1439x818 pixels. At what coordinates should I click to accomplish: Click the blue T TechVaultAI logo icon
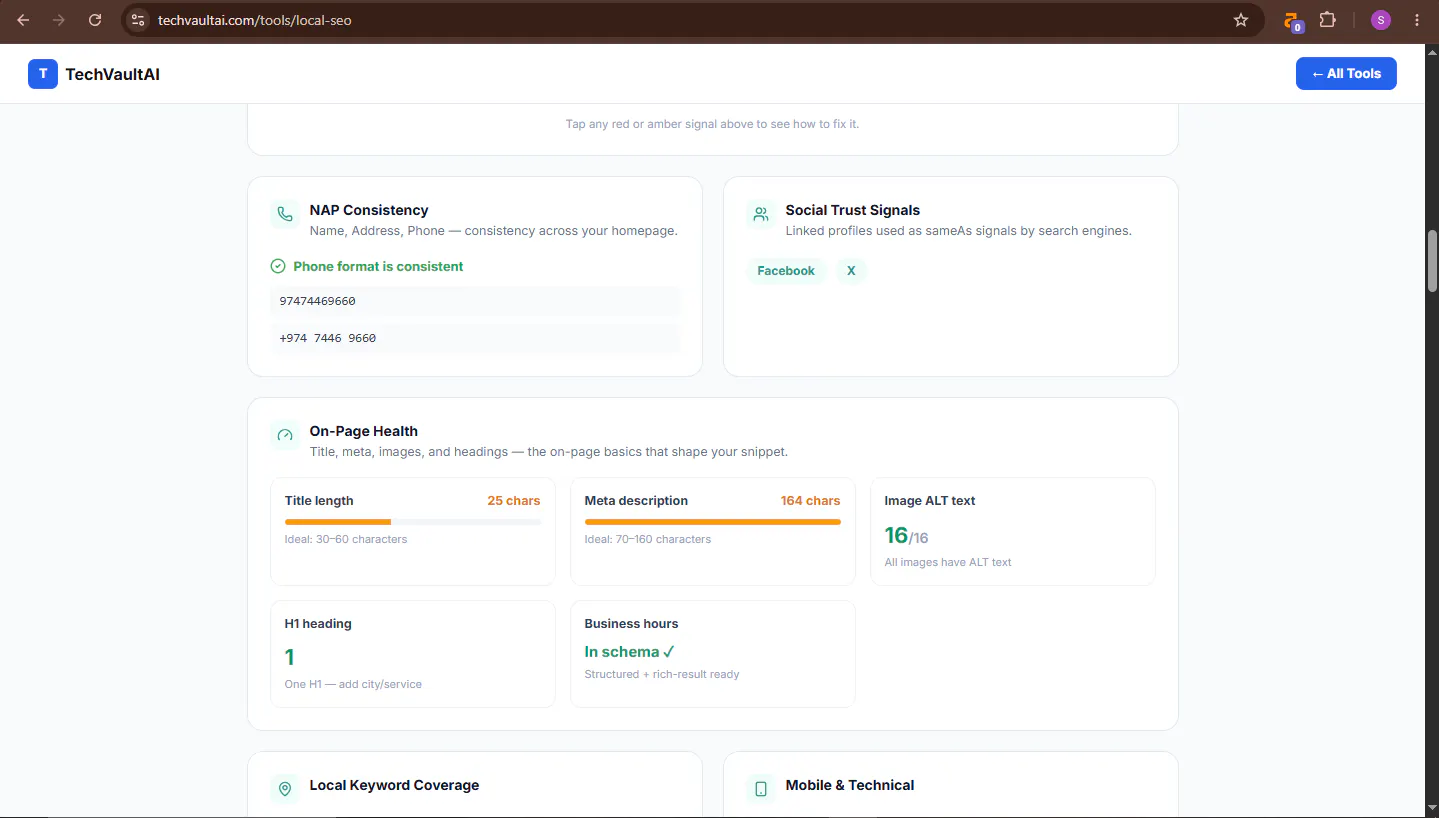coord(43,74)
